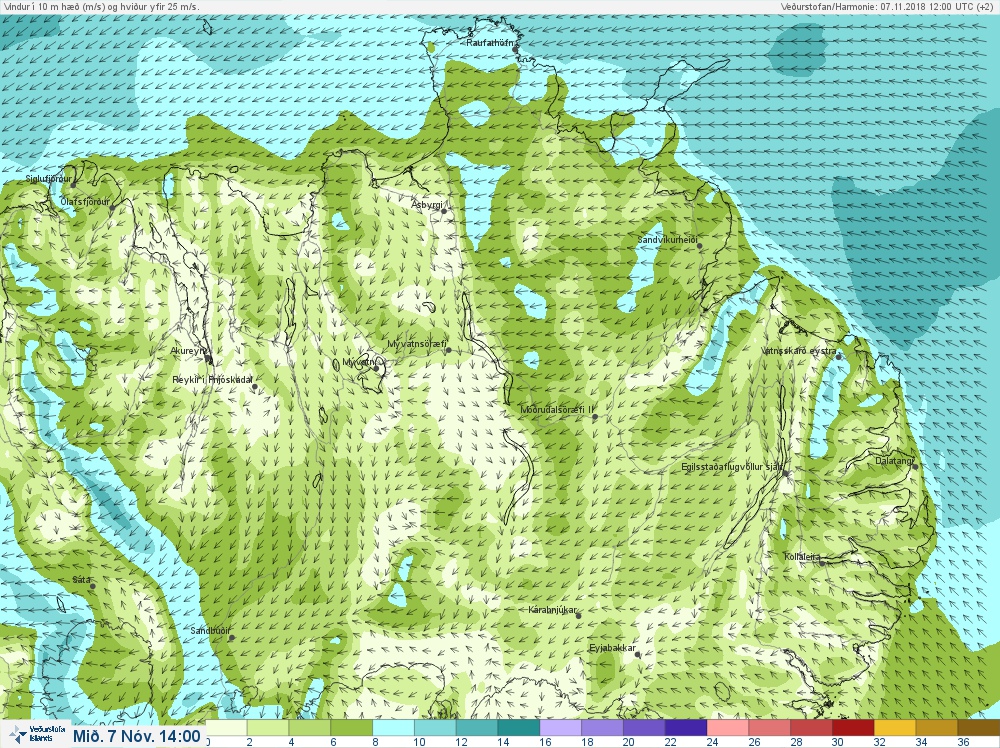
Task: Click Reykir í Fnjóskadal station label
Action: pos(212,379)
